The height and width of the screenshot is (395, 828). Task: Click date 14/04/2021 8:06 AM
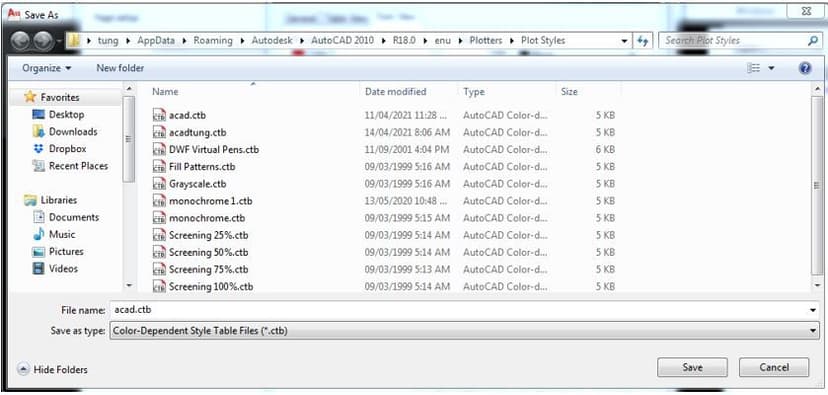click(x=407, y=133)
